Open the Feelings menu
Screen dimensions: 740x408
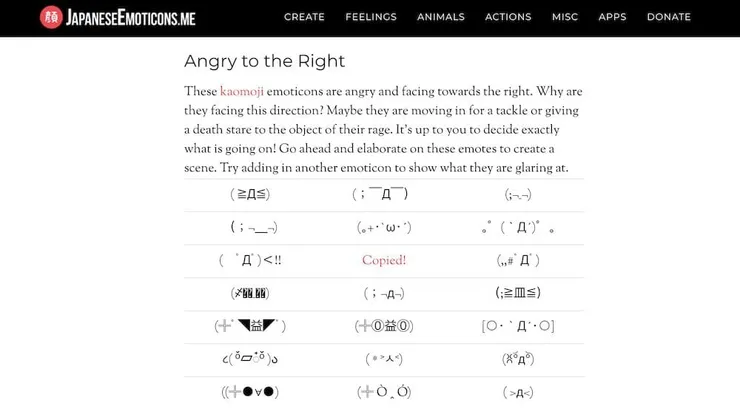coord(371,17)
